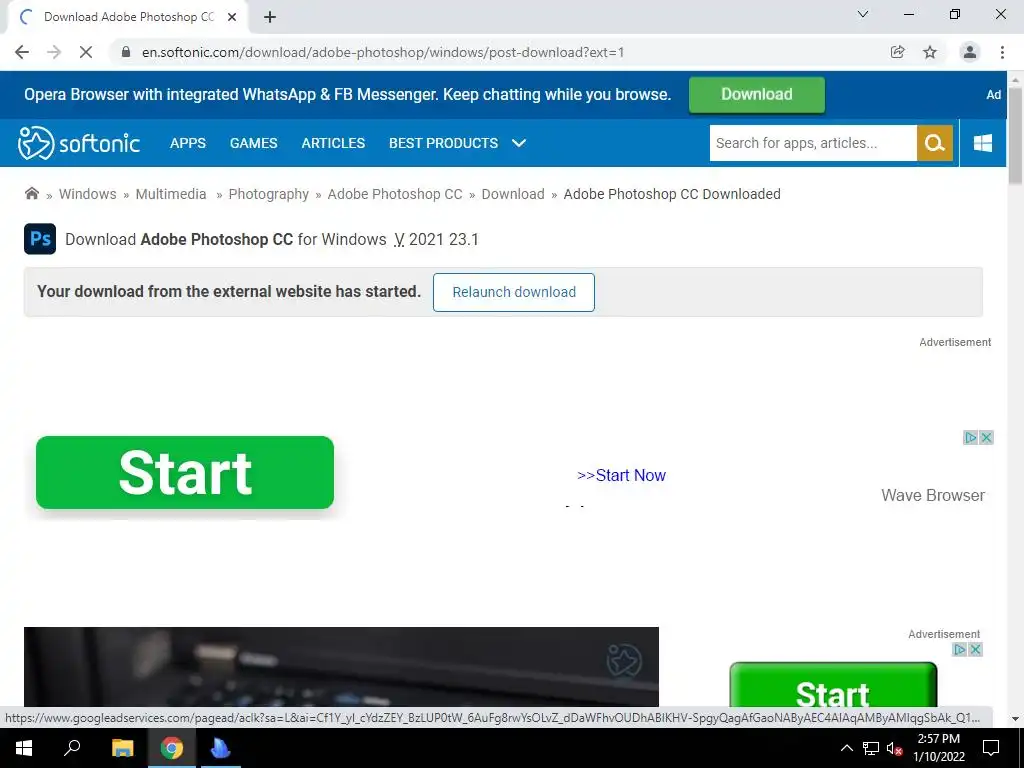Click the Photoshop Ps app icon
Image resolution: width=1024 pixels, height=768 pixels.
pyautogui.click(x=40, y=238)
